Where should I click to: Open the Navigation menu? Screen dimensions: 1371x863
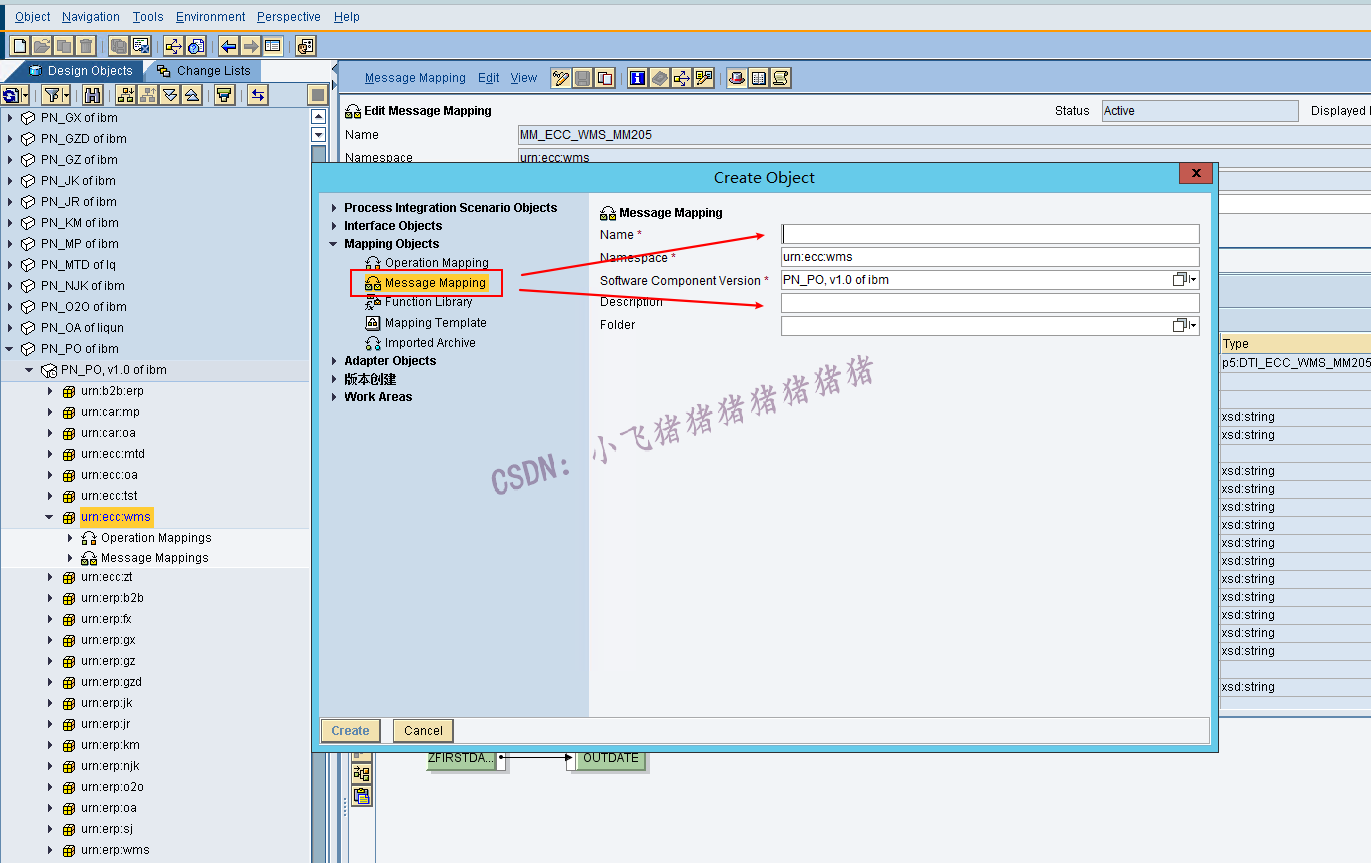click(91, 17)
